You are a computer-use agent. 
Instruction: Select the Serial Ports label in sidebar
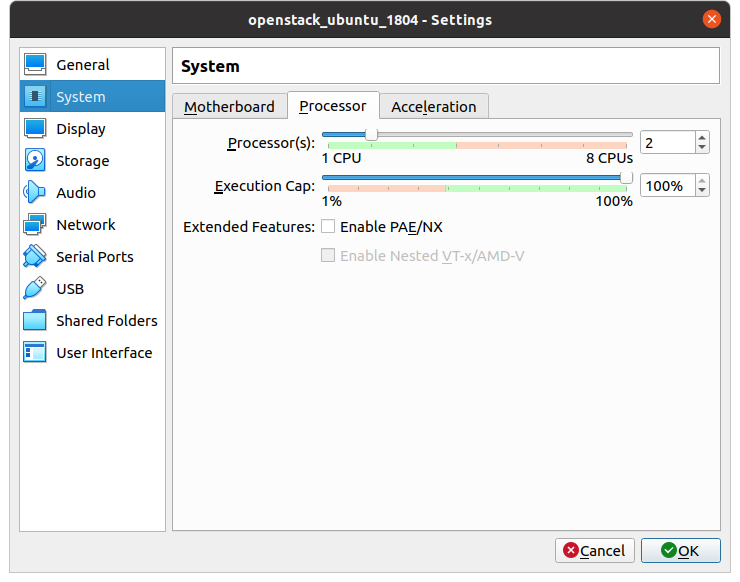click(95, 257)
